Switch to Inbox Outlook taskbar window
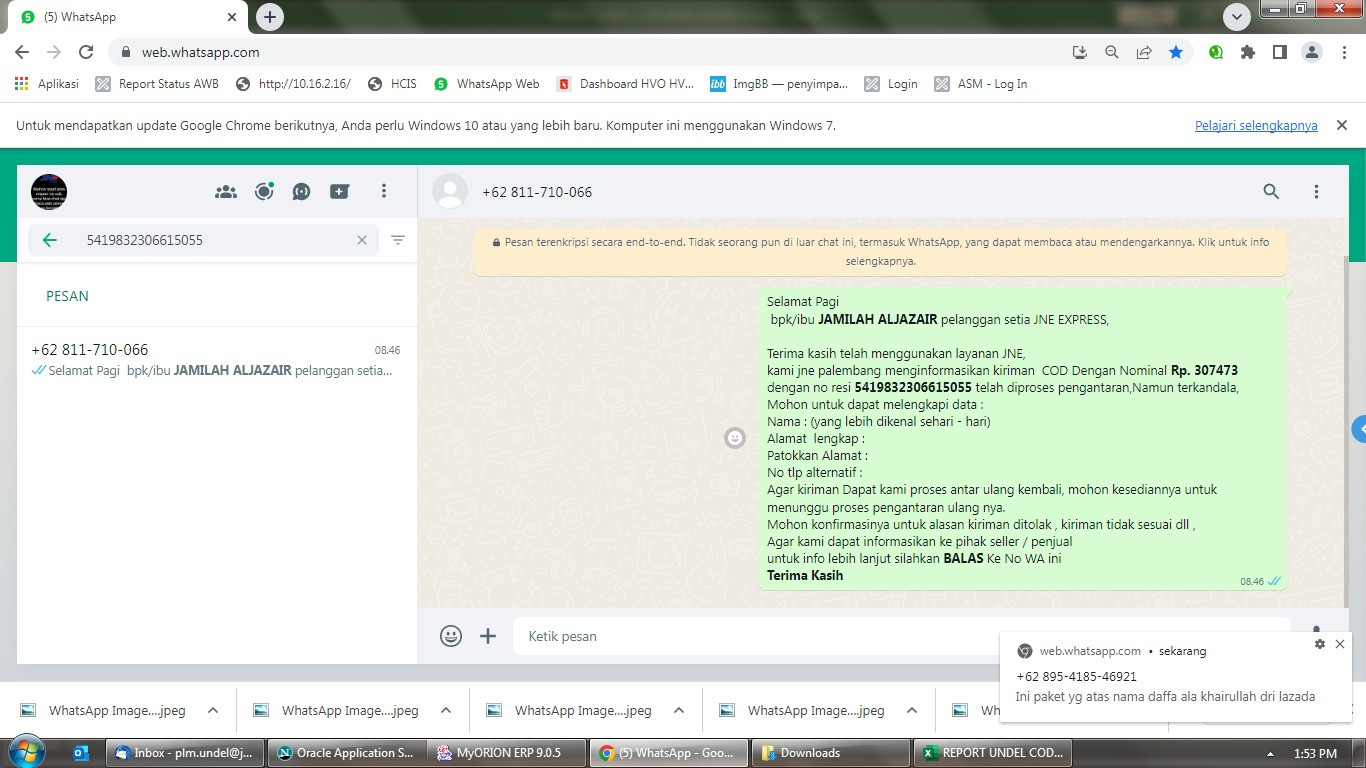This screenshot has height=768, width=1366. tap(185, 753)
